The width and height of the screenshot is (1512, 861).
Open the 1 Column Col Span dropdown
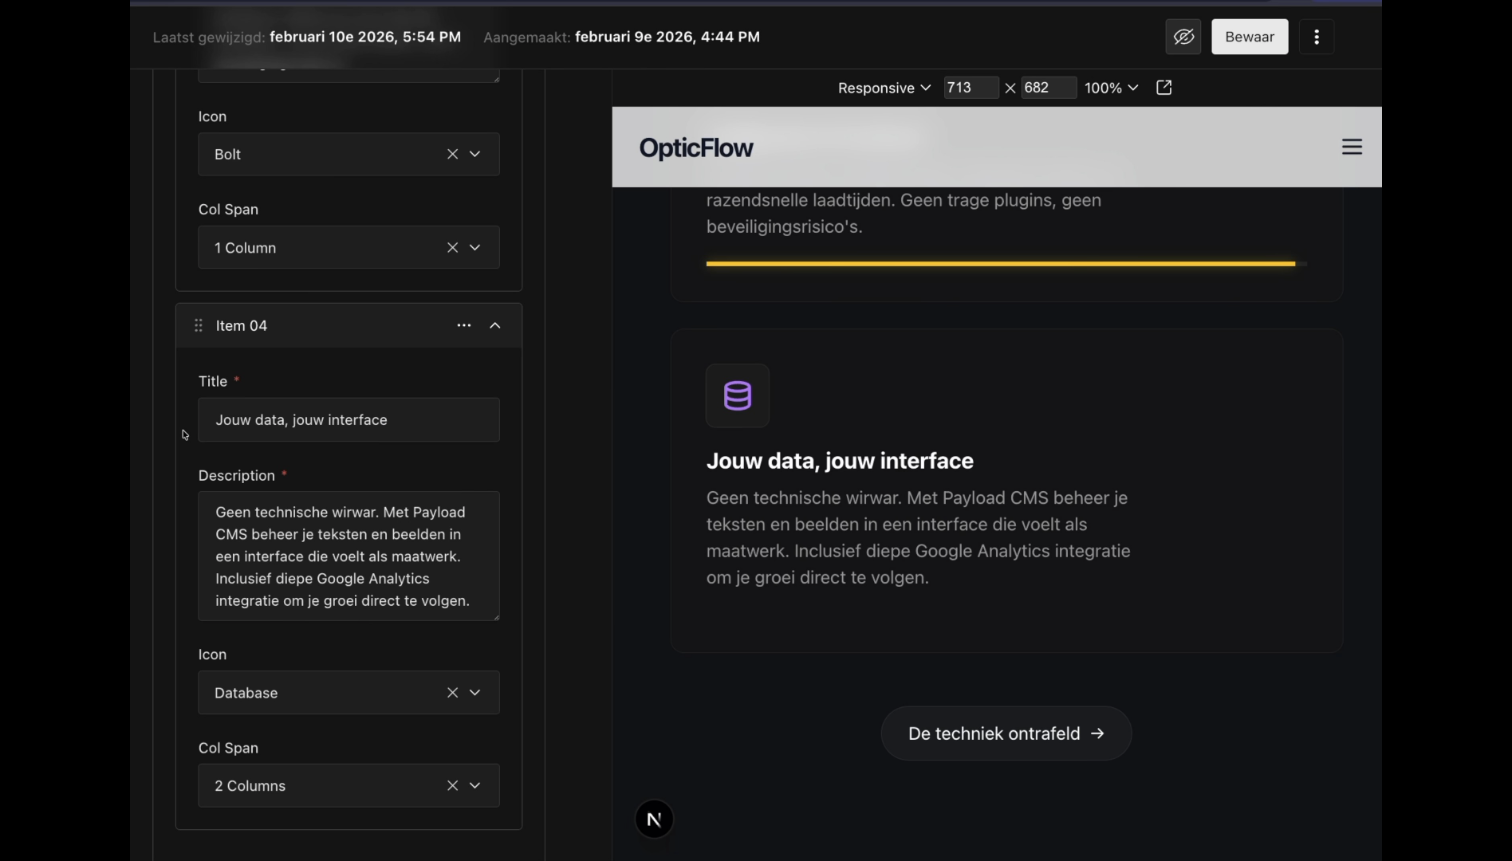[x=475, y=248]
